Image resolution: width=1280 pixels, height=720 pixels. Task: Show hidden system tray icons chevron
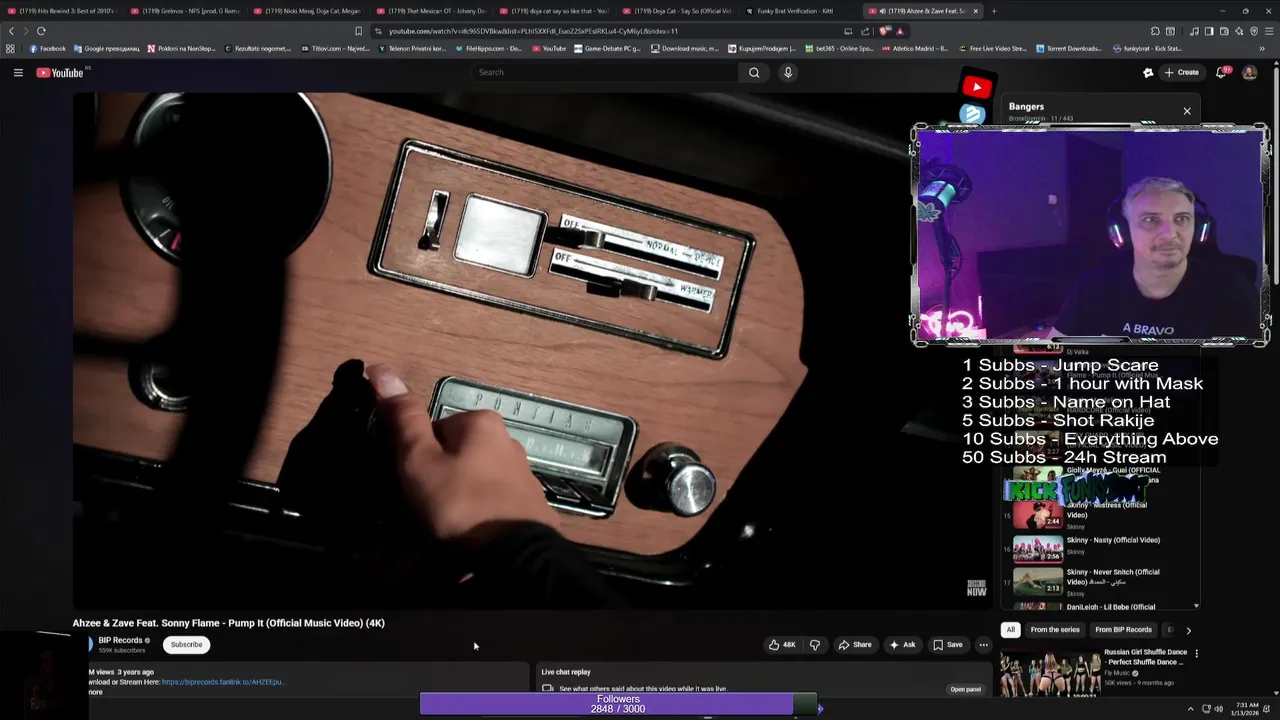coord(1190,709)
